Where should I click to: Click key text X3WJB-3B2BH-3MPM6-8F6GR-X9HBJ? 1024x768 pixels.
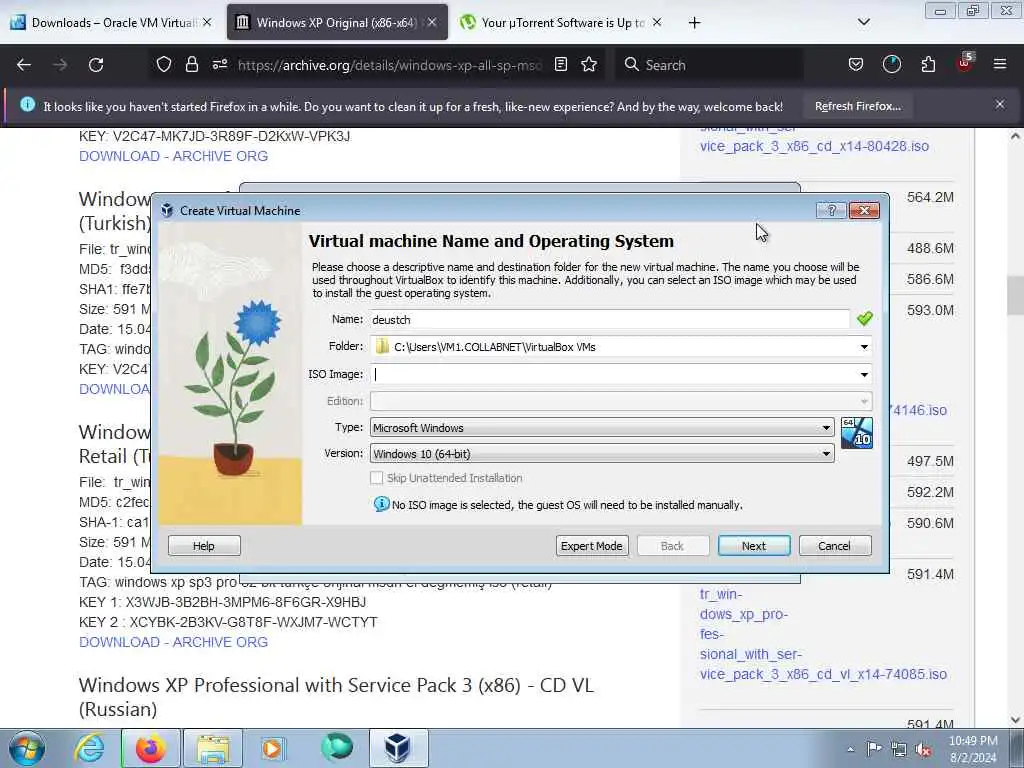click(246, 602)
